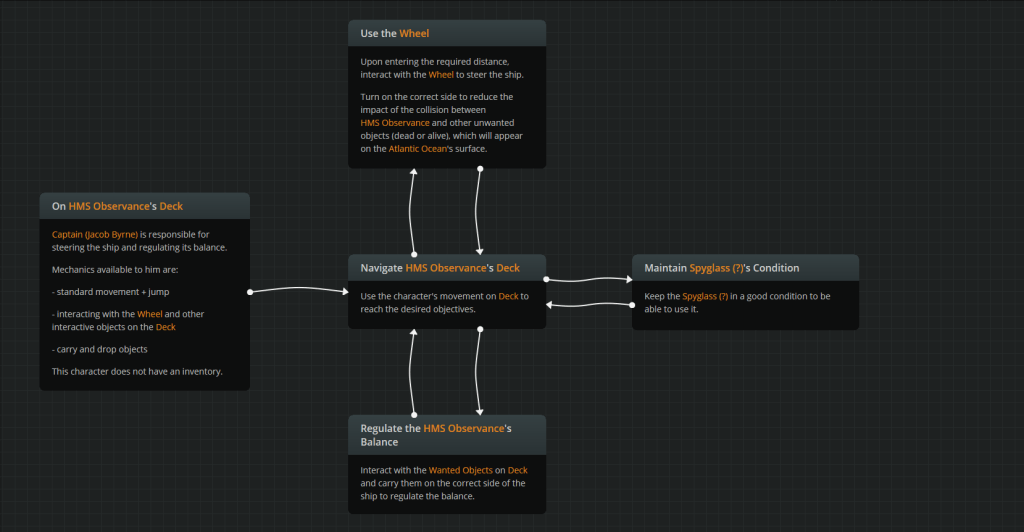Click "HMS Observance" link in Use the Wheel body

coord(395,122)
